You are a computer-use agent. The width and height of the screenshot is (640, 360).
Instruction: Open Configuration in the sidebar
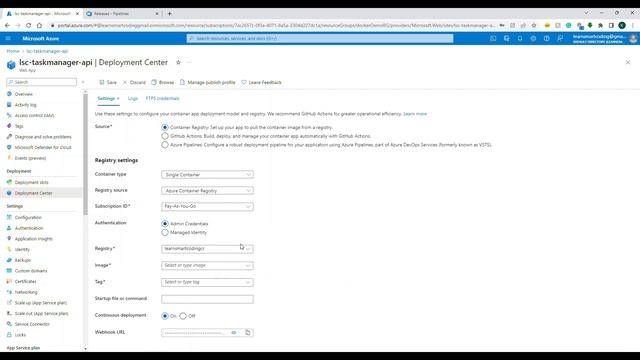[x=28, y=218]
